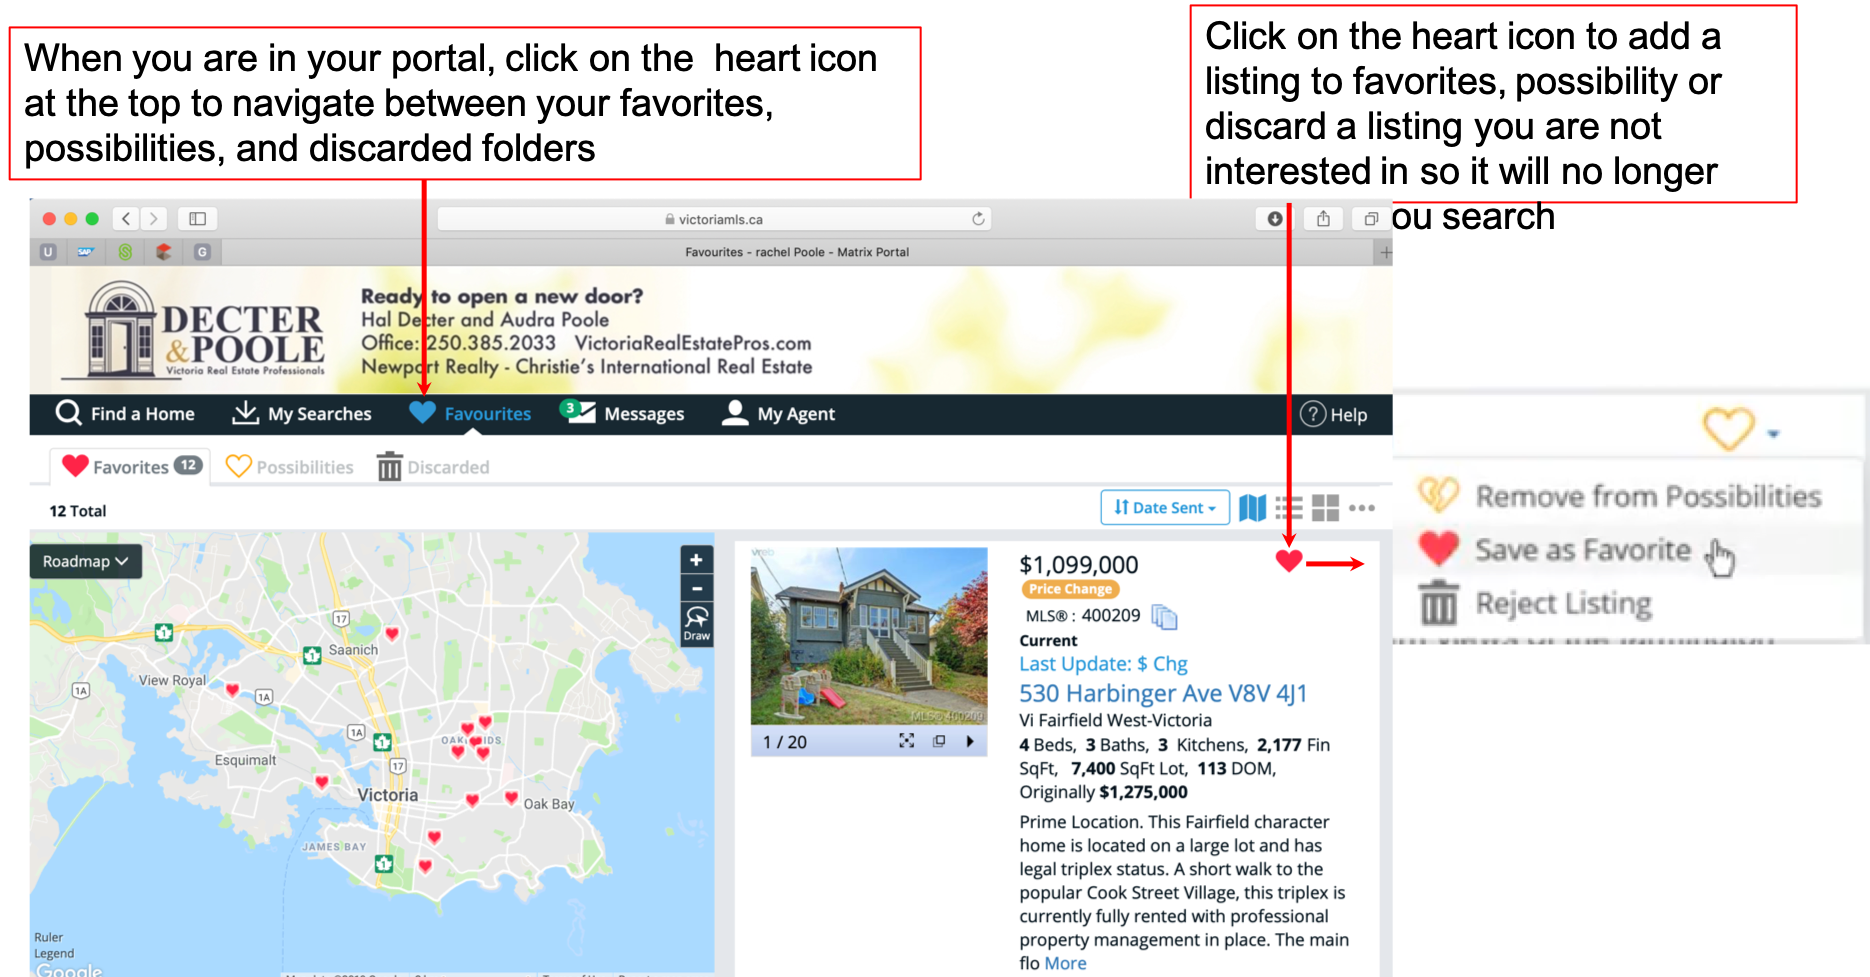
Task: Open the three-dot more options menu
Action: [1362, 508]
